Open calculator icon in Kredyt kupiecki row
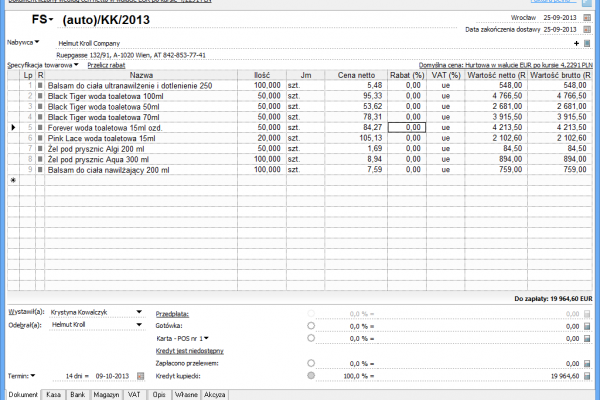Image resolution: width=600 pixels, height=400 pixels. (587, 375)
